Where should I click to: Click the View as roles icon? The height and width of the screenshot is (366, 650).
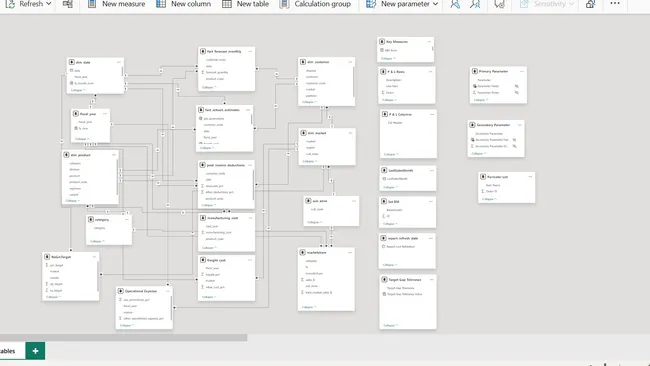click(475, 4)
